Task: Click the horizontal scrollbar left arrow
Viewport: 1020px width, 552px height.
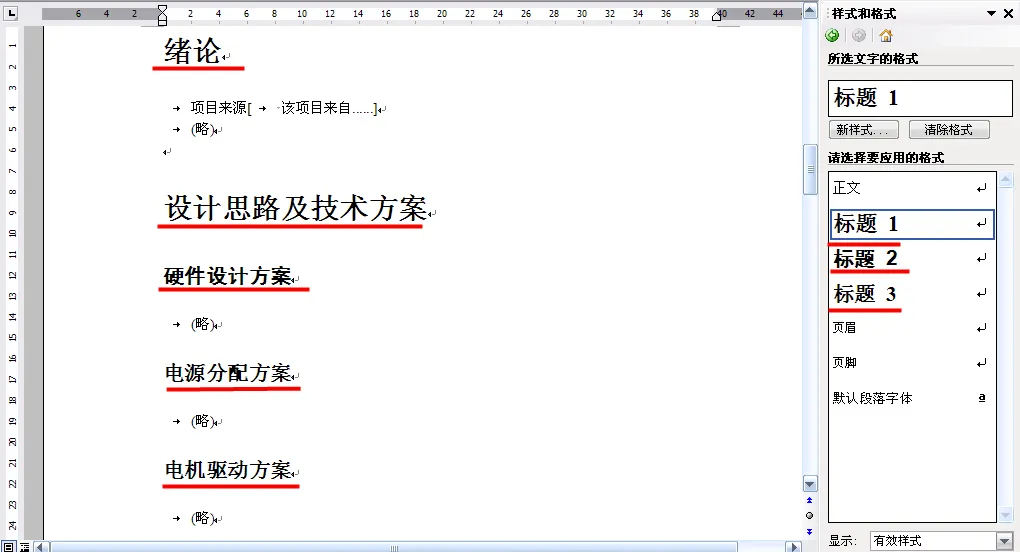Action: click(x=40, y=547)
